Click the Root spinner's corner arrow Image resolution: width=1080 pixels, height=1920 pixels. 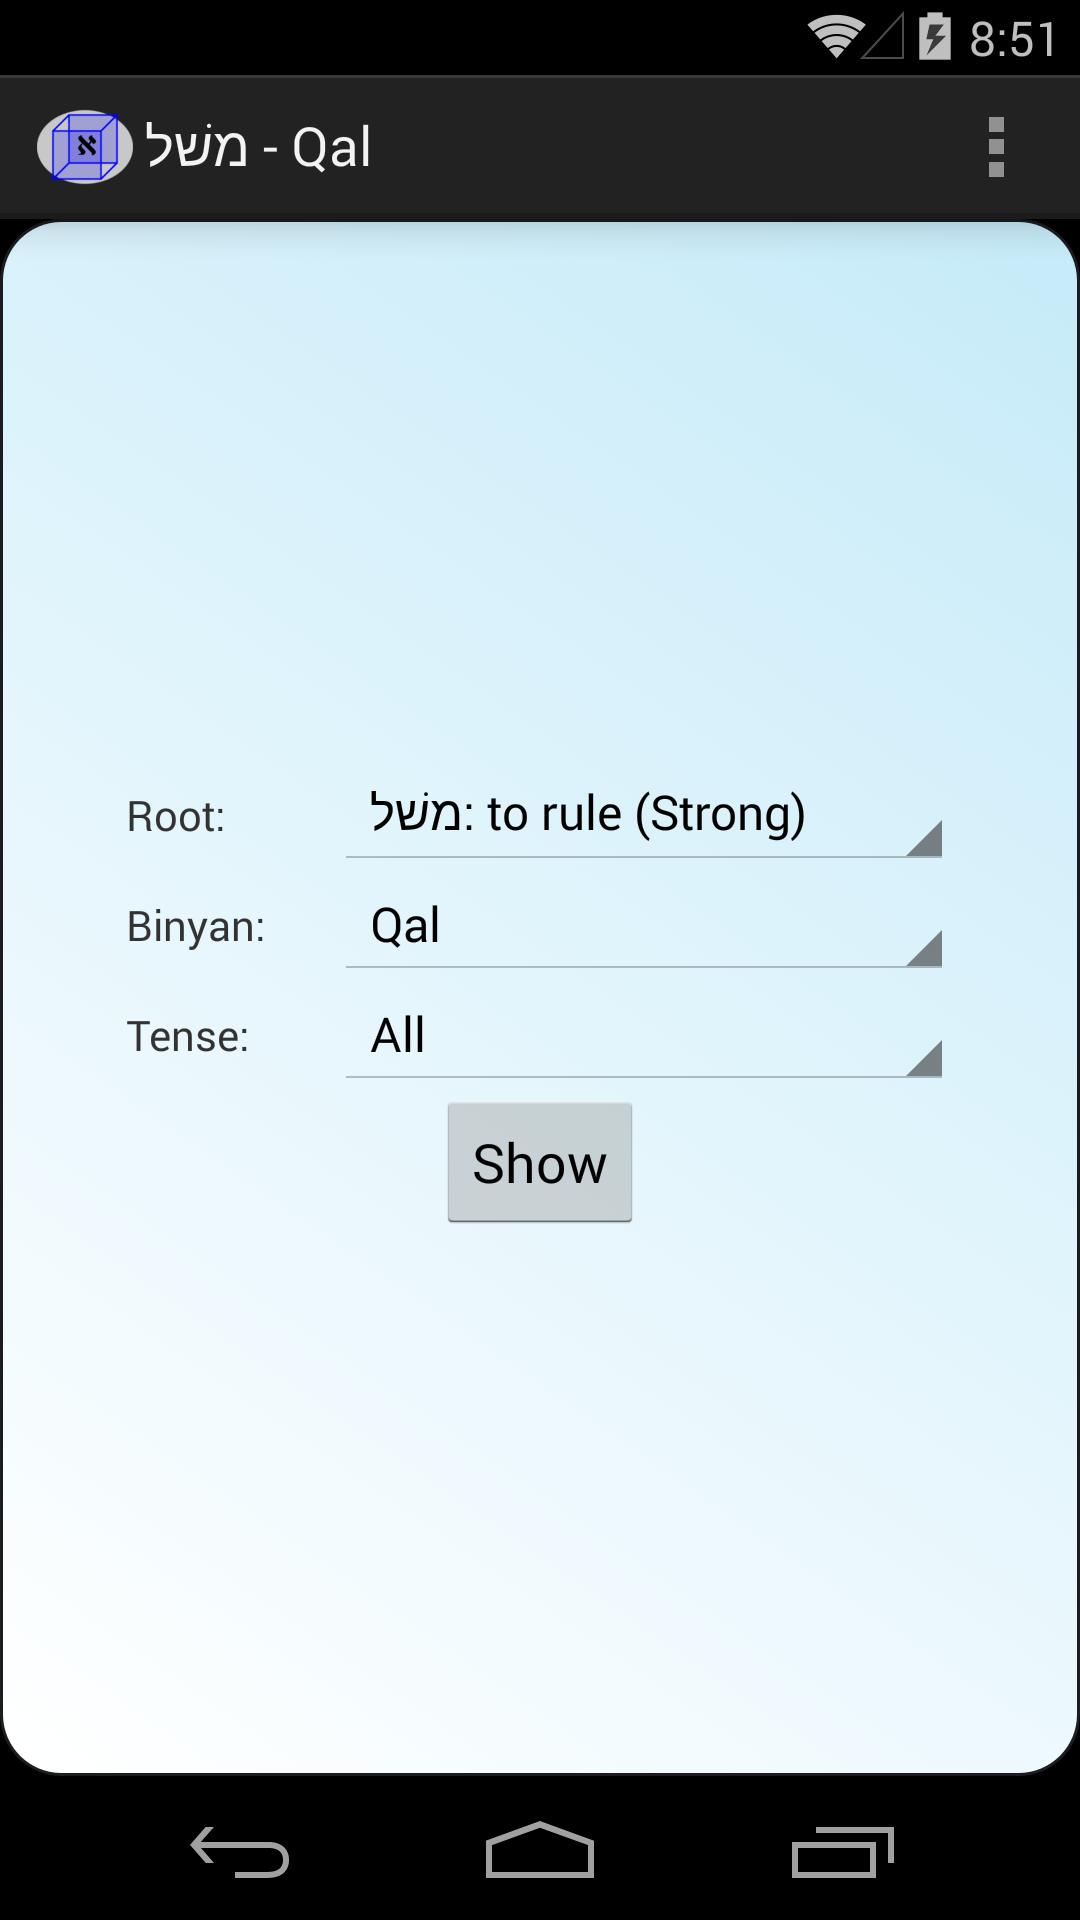tap(926, 841)
